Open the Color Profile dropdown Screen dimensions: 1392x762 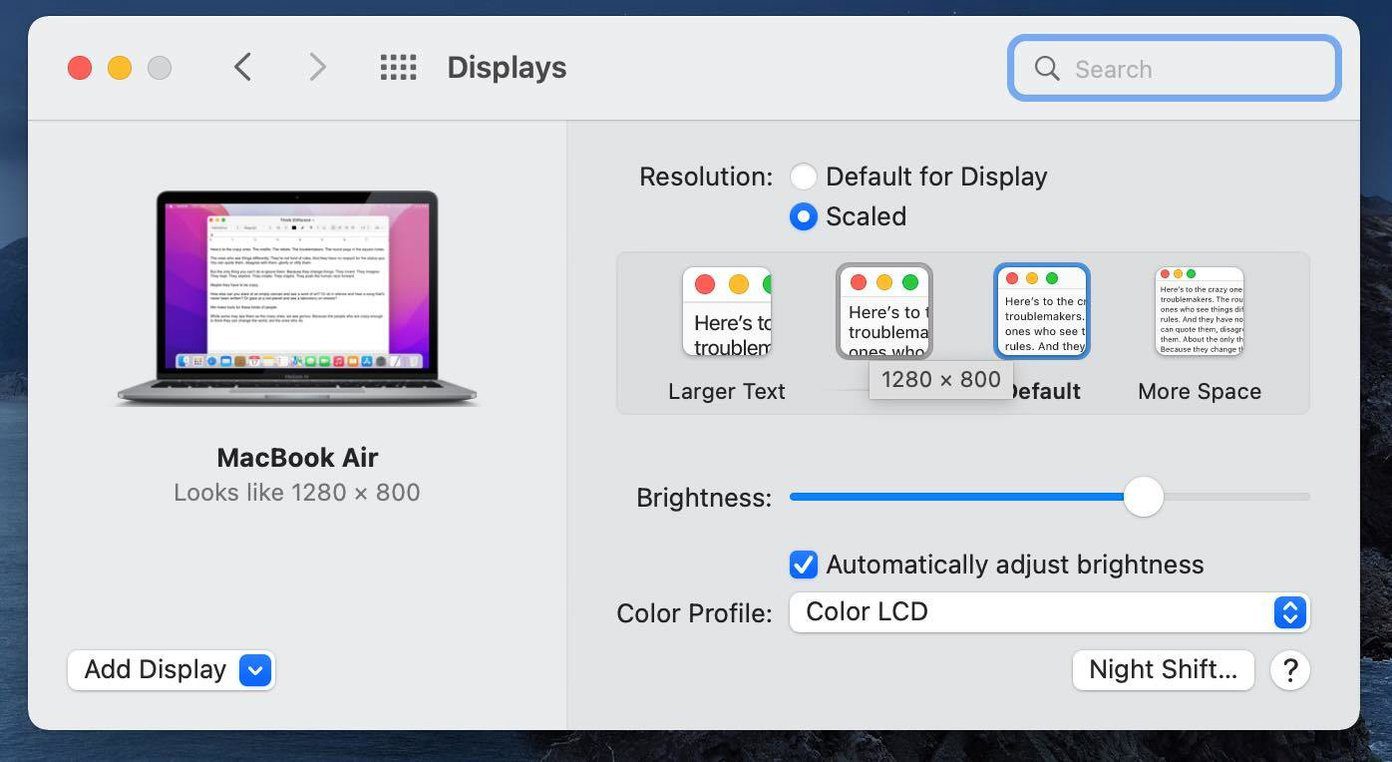point(1049,612)
